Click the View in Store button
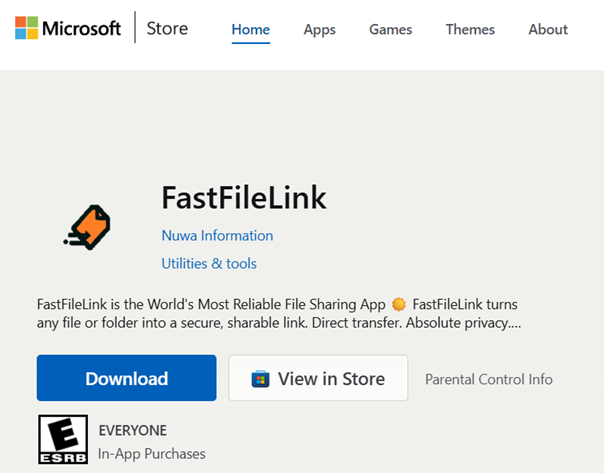604x473 pixels. [318, 378]
